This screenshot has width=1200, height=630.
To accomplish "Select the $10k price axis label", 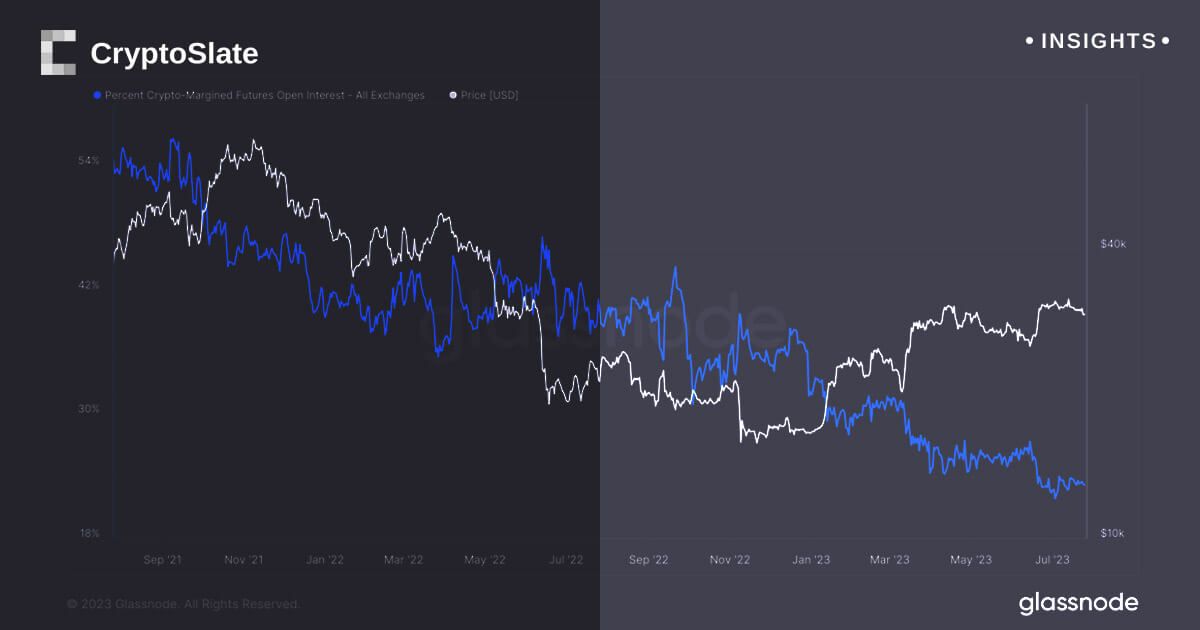I will tap(1113, 533).
